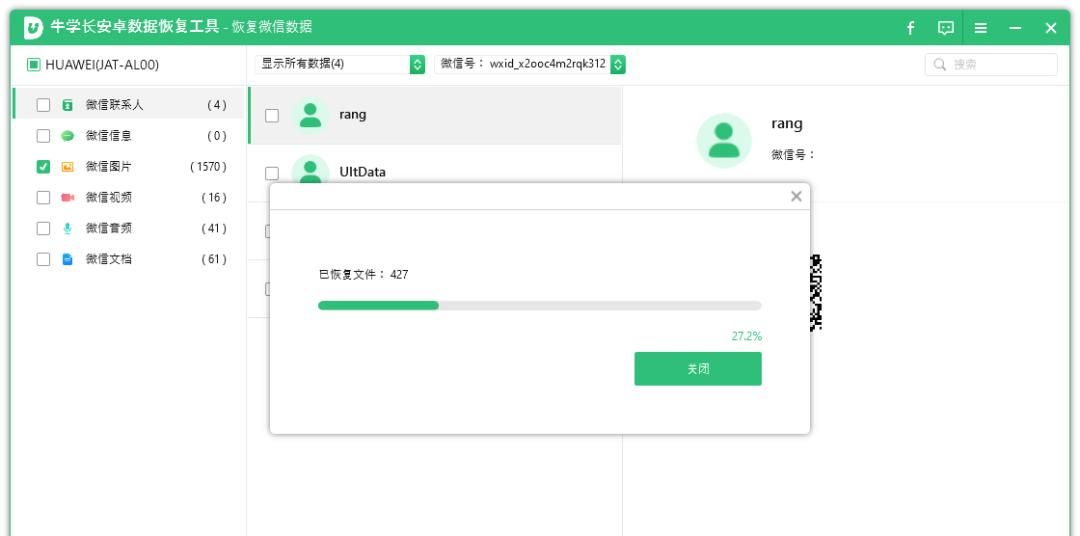Click the QR code image

click(x=816, y=292)
